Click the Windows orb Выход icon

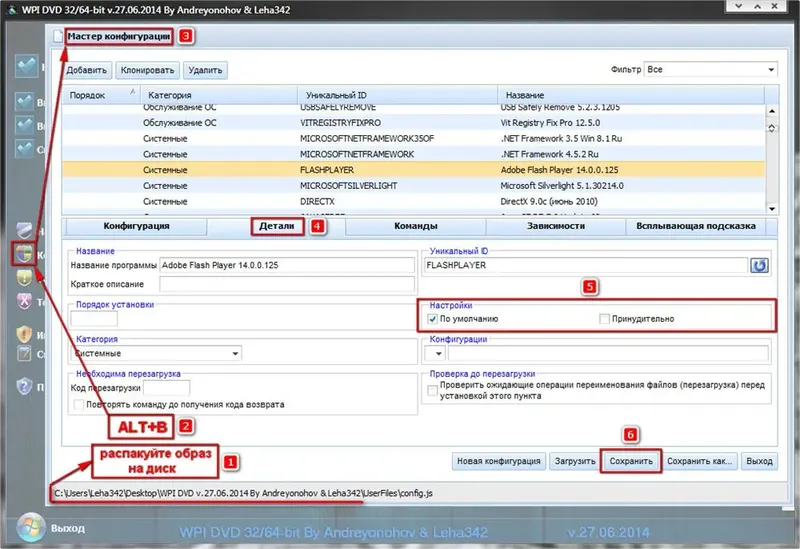(31, 527)
